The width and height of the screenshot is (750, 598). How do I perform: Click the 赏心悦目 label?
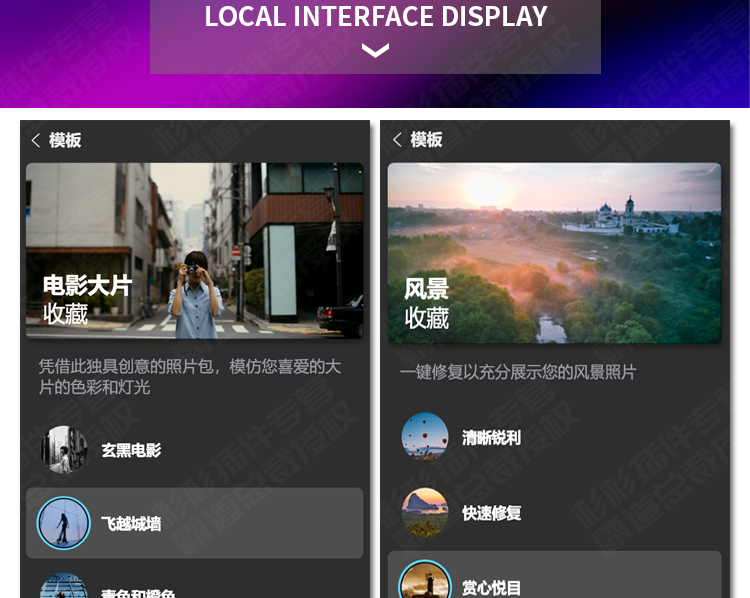[x=491, y=588]
